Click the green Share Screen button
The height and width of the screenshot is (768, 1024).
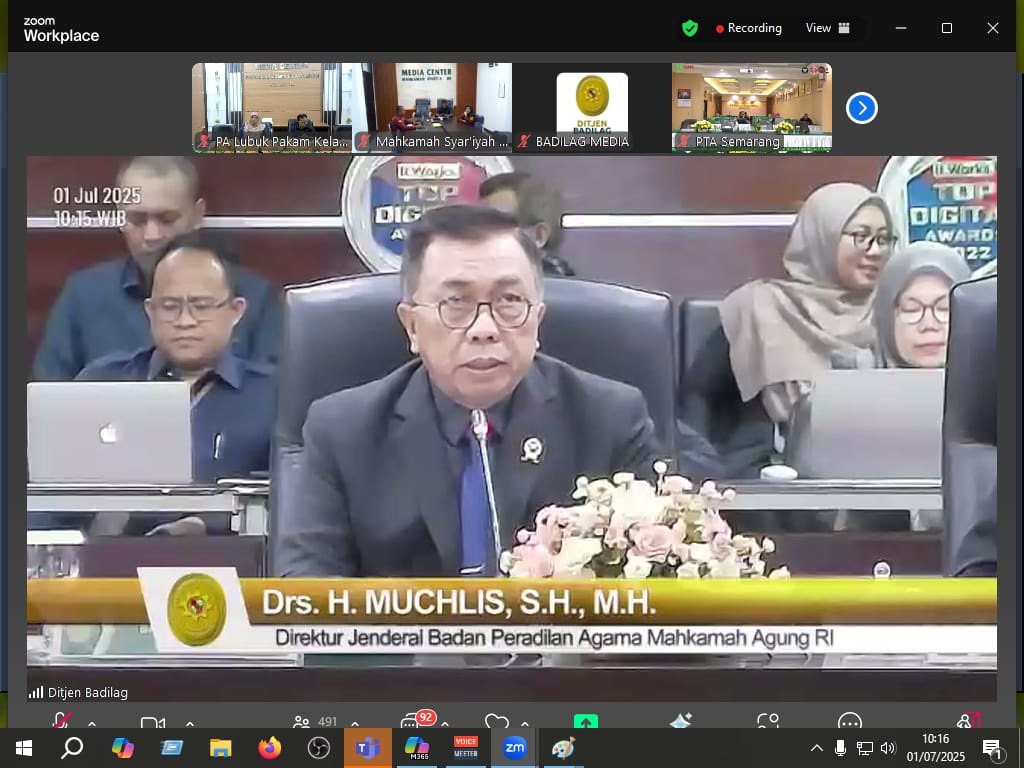586,721
